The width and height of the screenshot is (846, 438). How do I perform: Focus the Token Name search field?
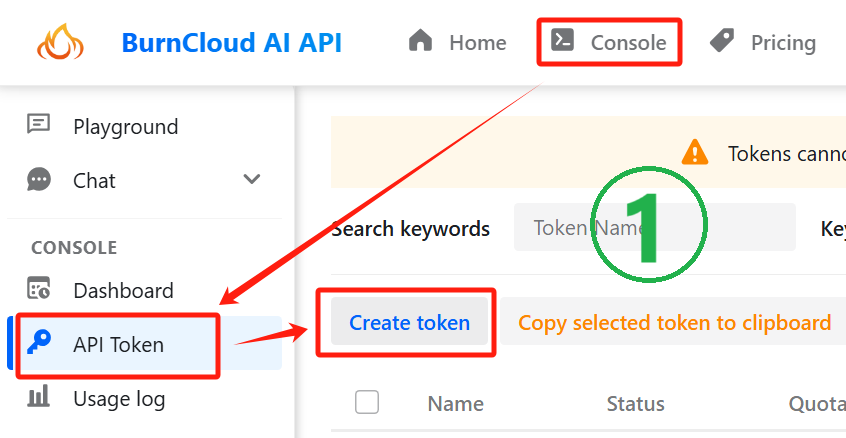point(654,227)
